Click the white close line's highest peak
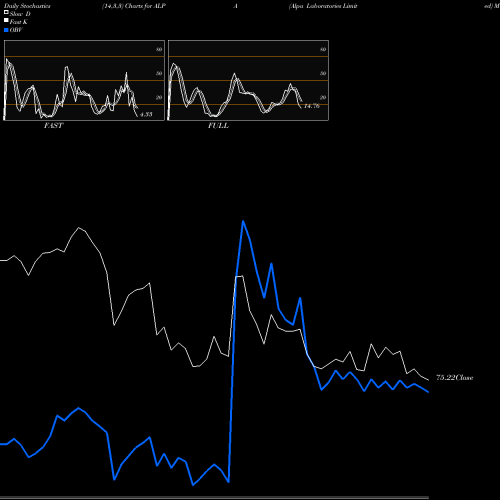Screen dimensions: 500x500 pos(79,228)
